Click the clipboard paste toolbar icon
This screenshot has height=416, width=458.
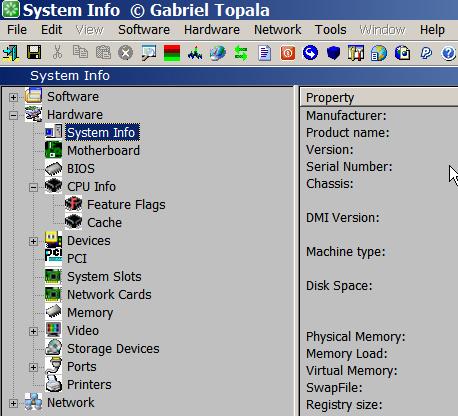103,53
